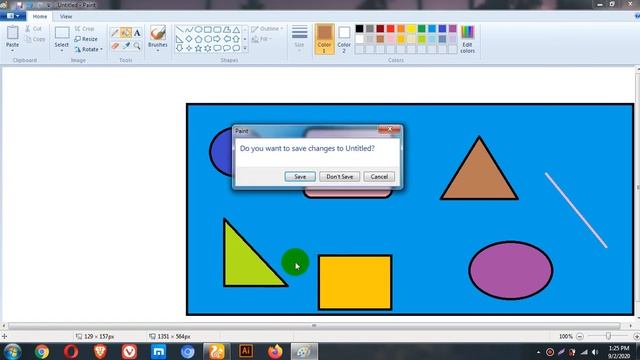Open the Select dropdown arrow
Screen dimensions: 640x360
coord(62,51)
